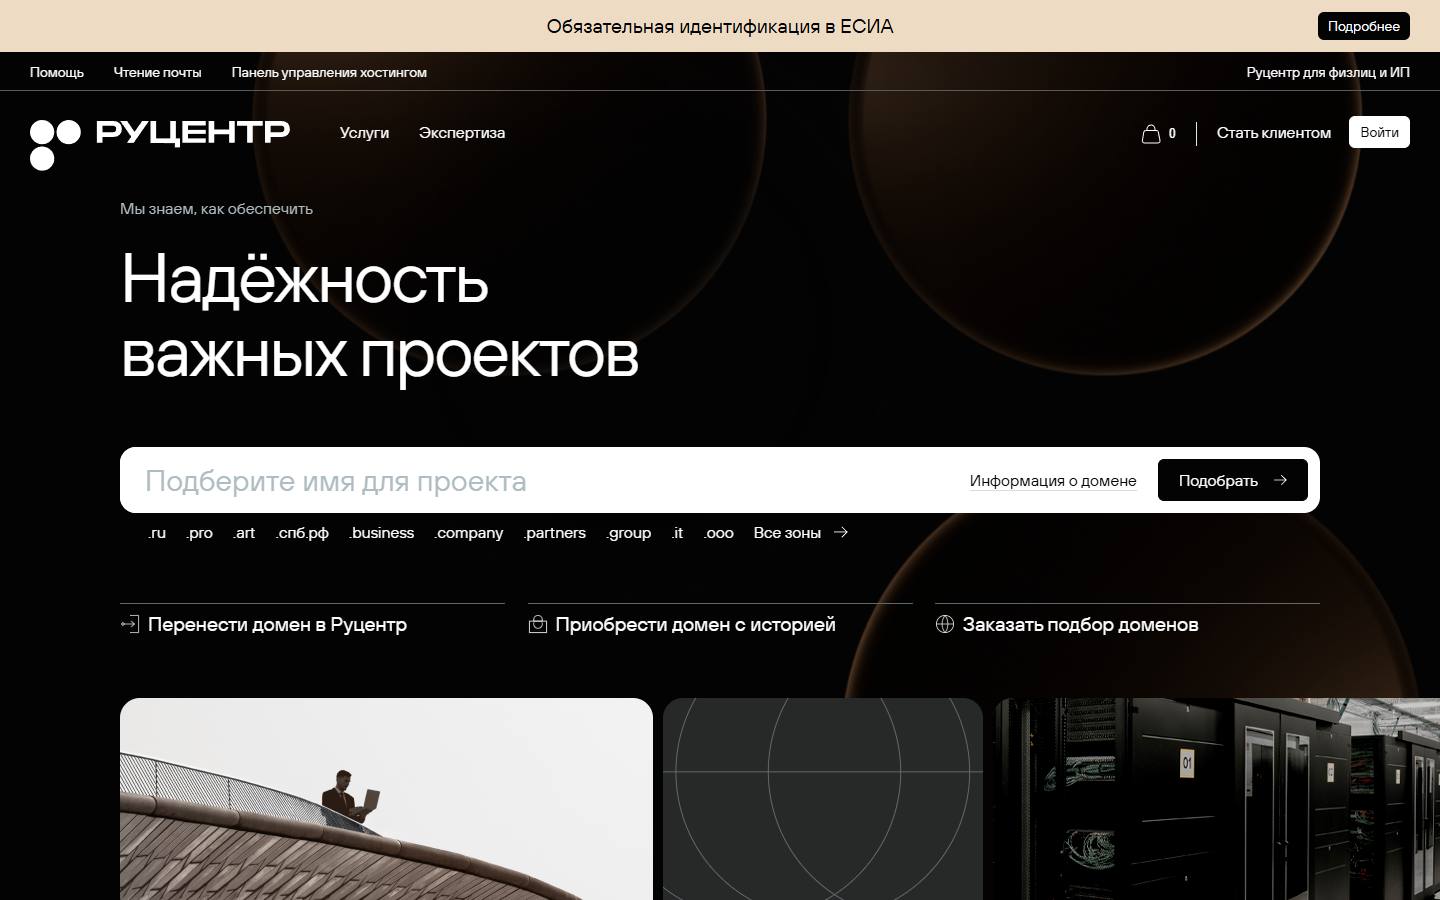Screen dimensions: 1440x900
Task: Select the .спб.рф domain zone
Action: pos(302,533)
